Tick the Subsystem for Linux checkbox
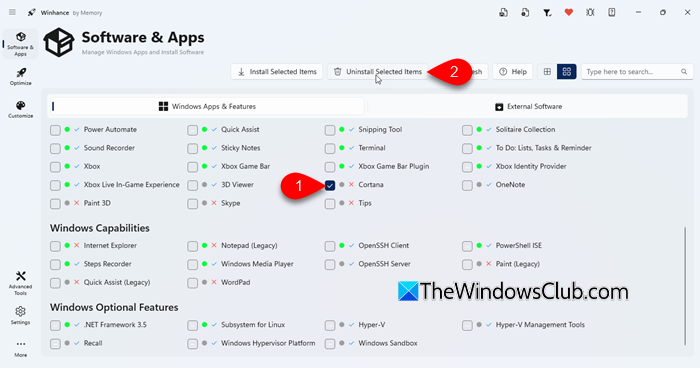The width and height of the screenshot is (700, 369). pos(192,325)
